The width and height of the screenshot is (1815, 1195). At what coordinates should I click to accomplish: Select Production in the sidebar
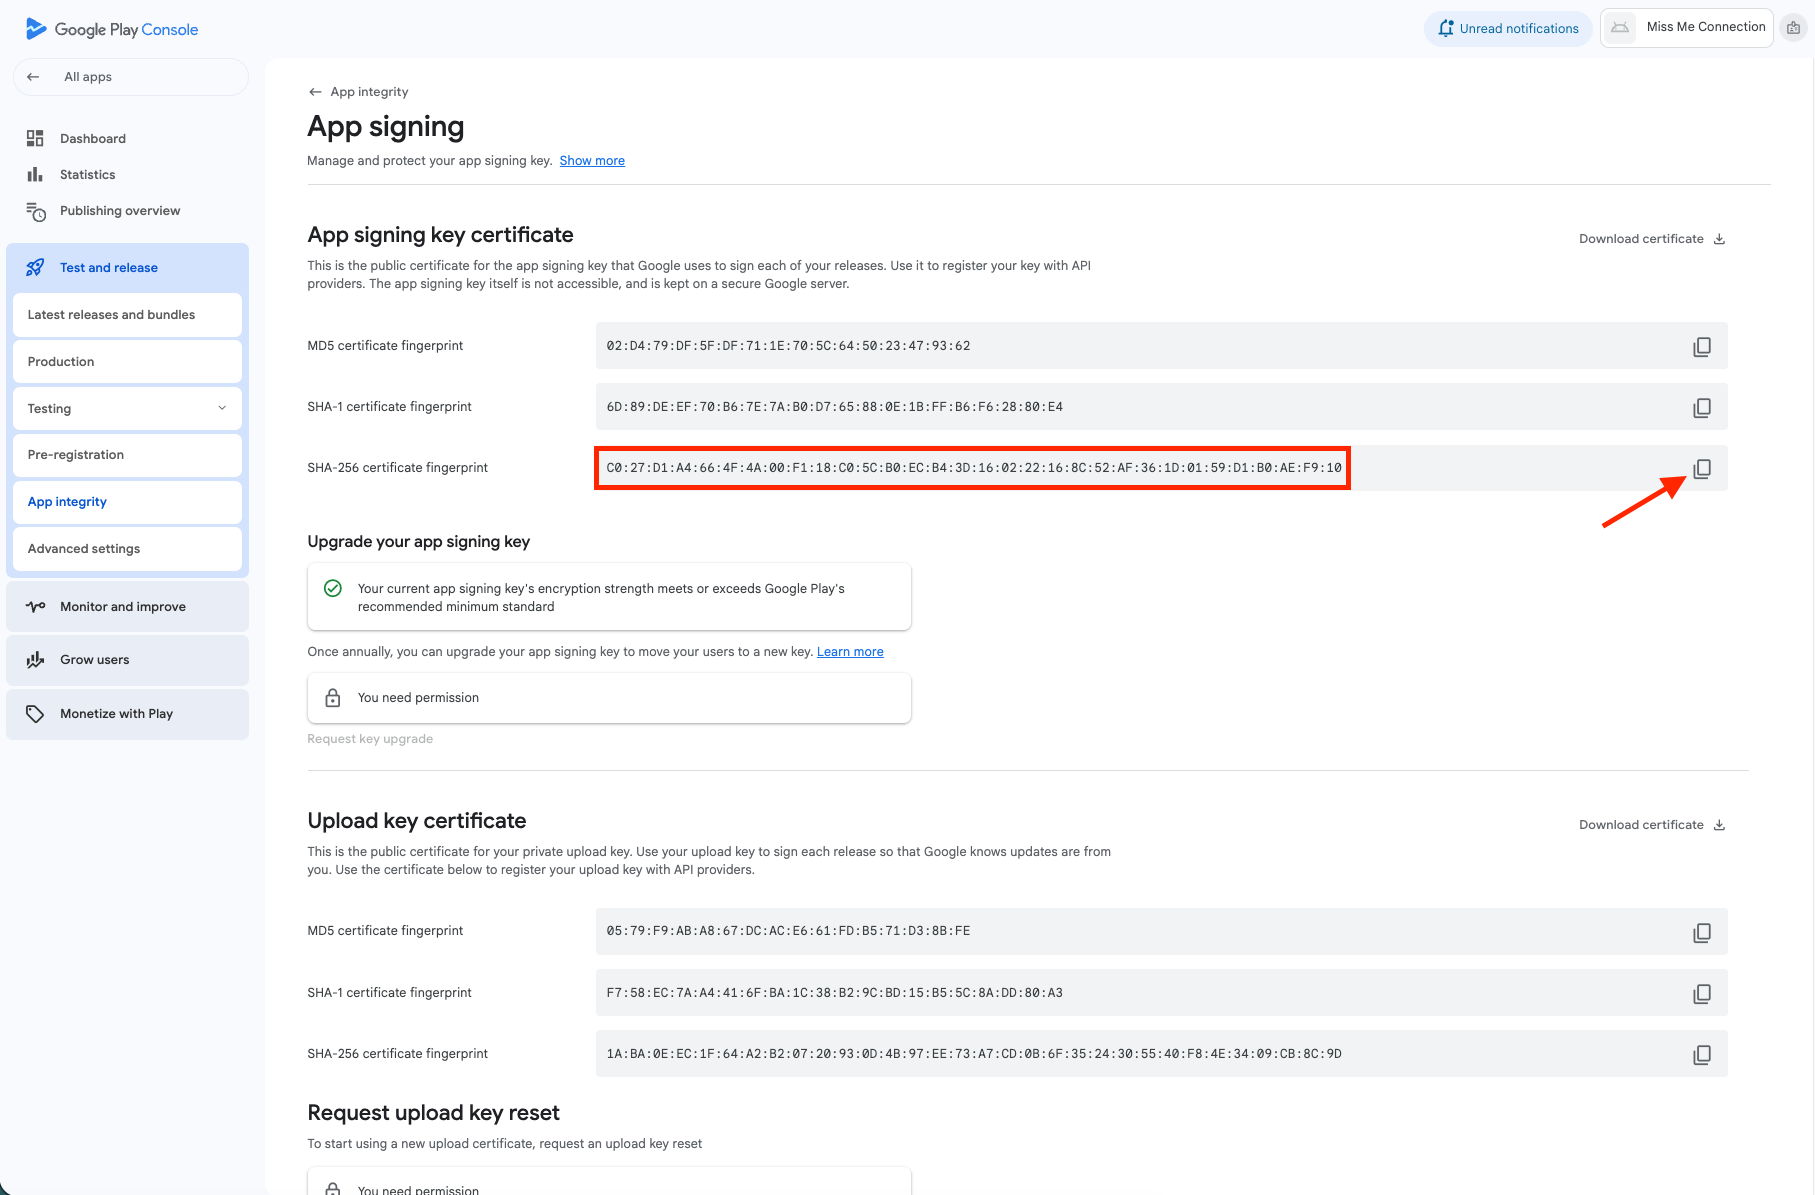pos(61,362)
